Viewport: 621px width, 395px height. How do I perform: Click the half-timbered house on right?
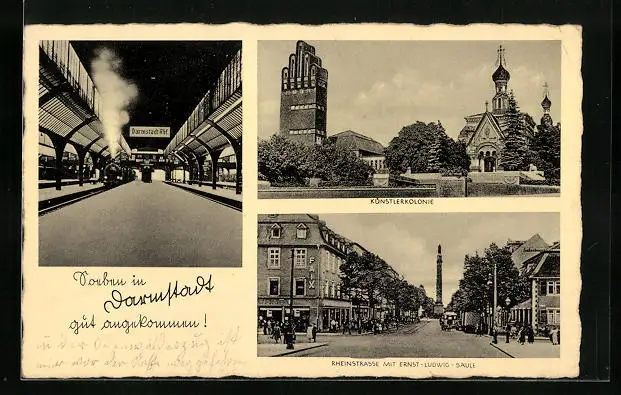[x=542, y=289]
